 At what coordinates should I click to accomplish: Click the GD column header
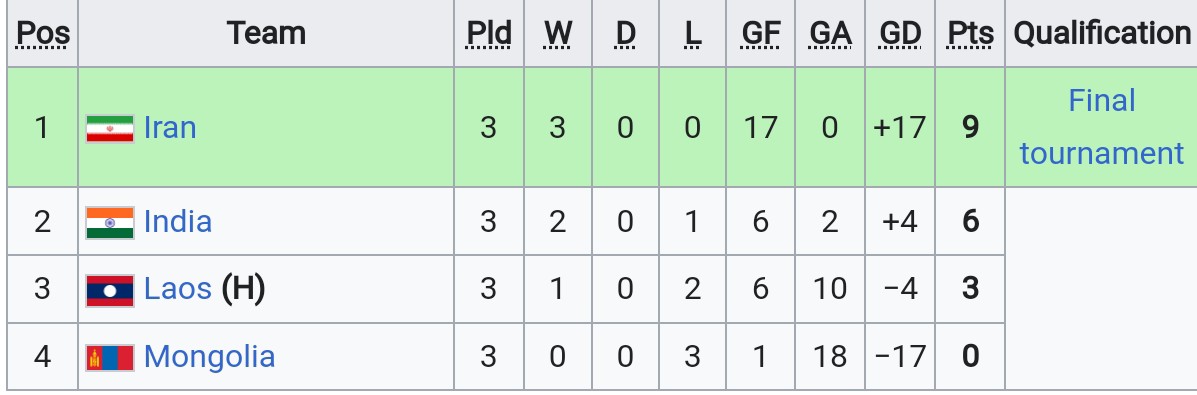(x=900, y=33)
